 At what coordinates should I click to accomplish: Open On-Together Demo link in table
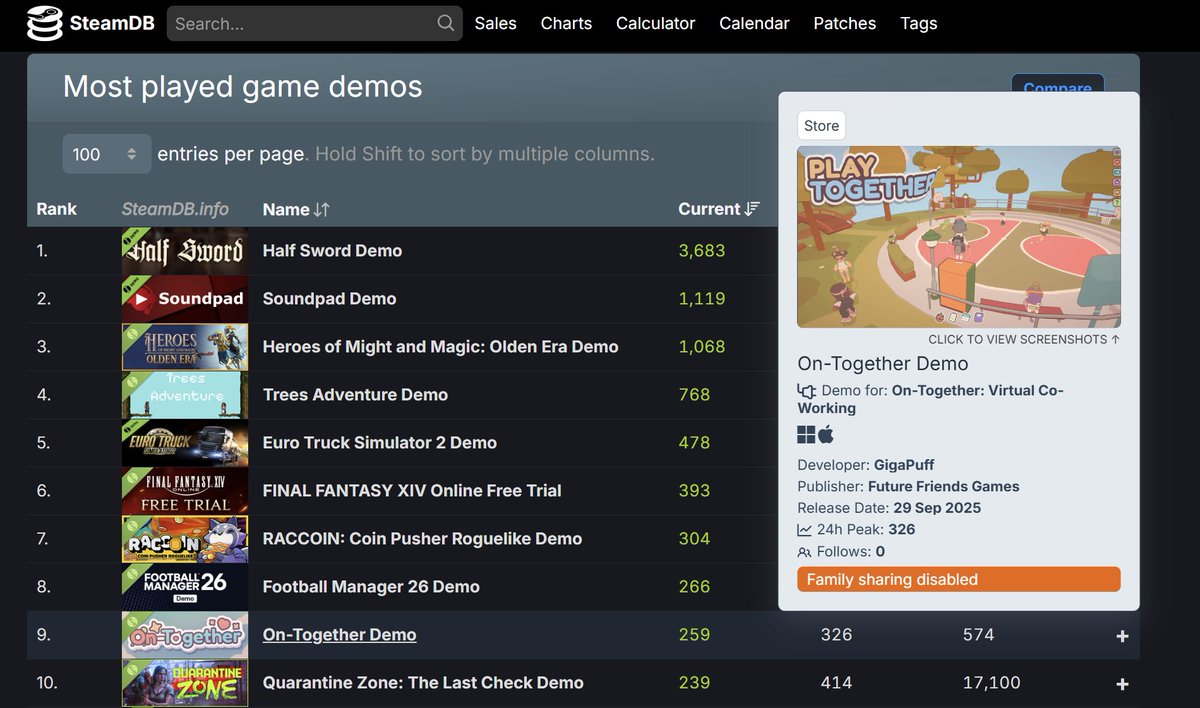(339, 635)
